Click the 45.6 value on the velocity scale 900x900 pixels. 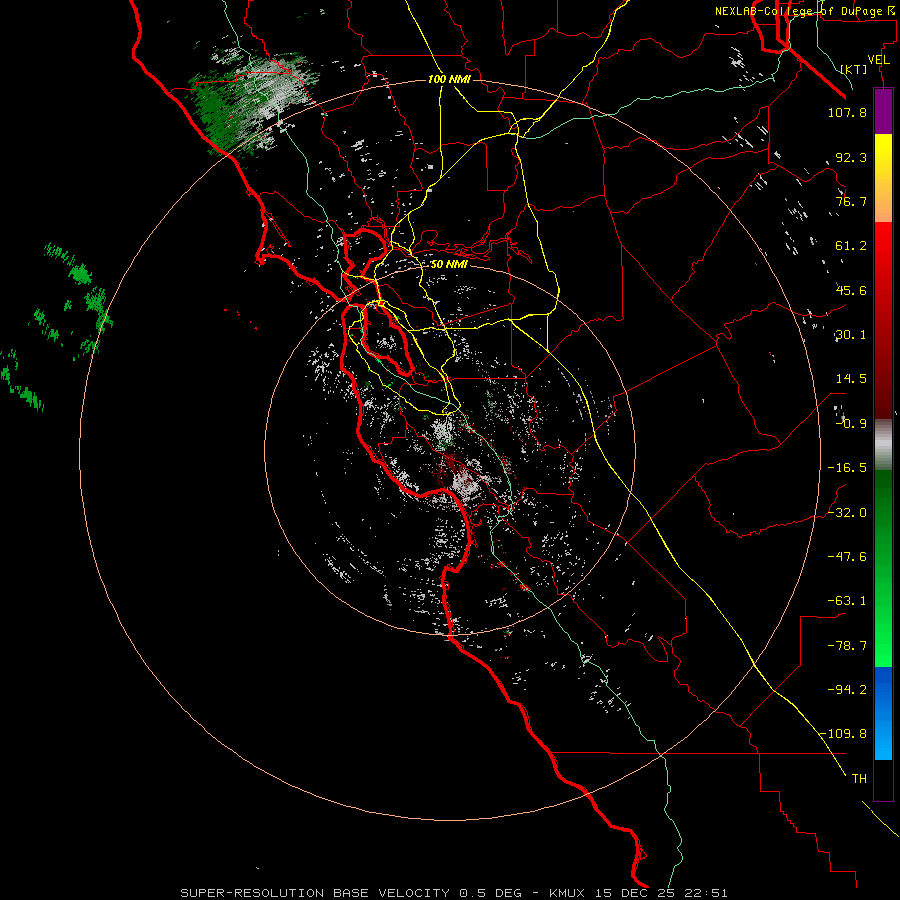coord(851,290)
